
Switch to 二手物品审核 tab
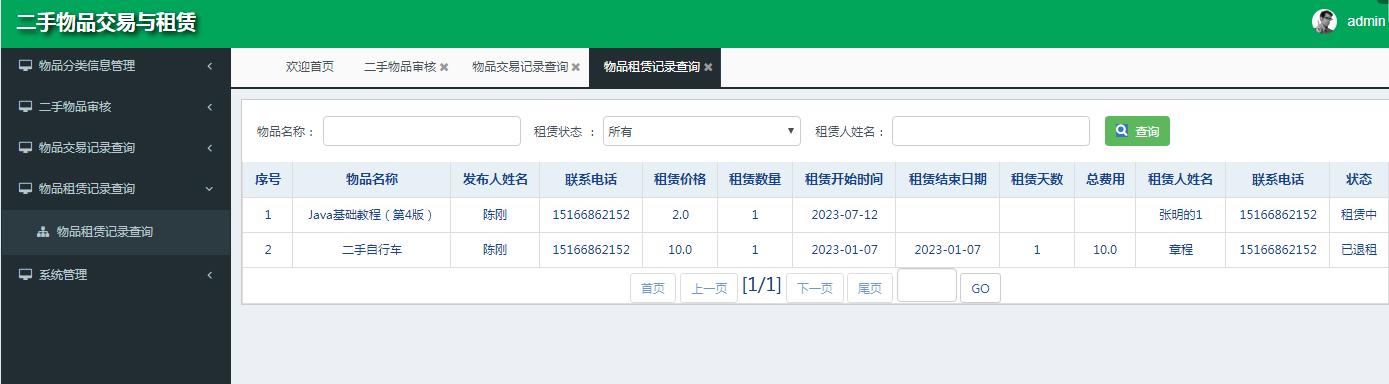(400, 67)
